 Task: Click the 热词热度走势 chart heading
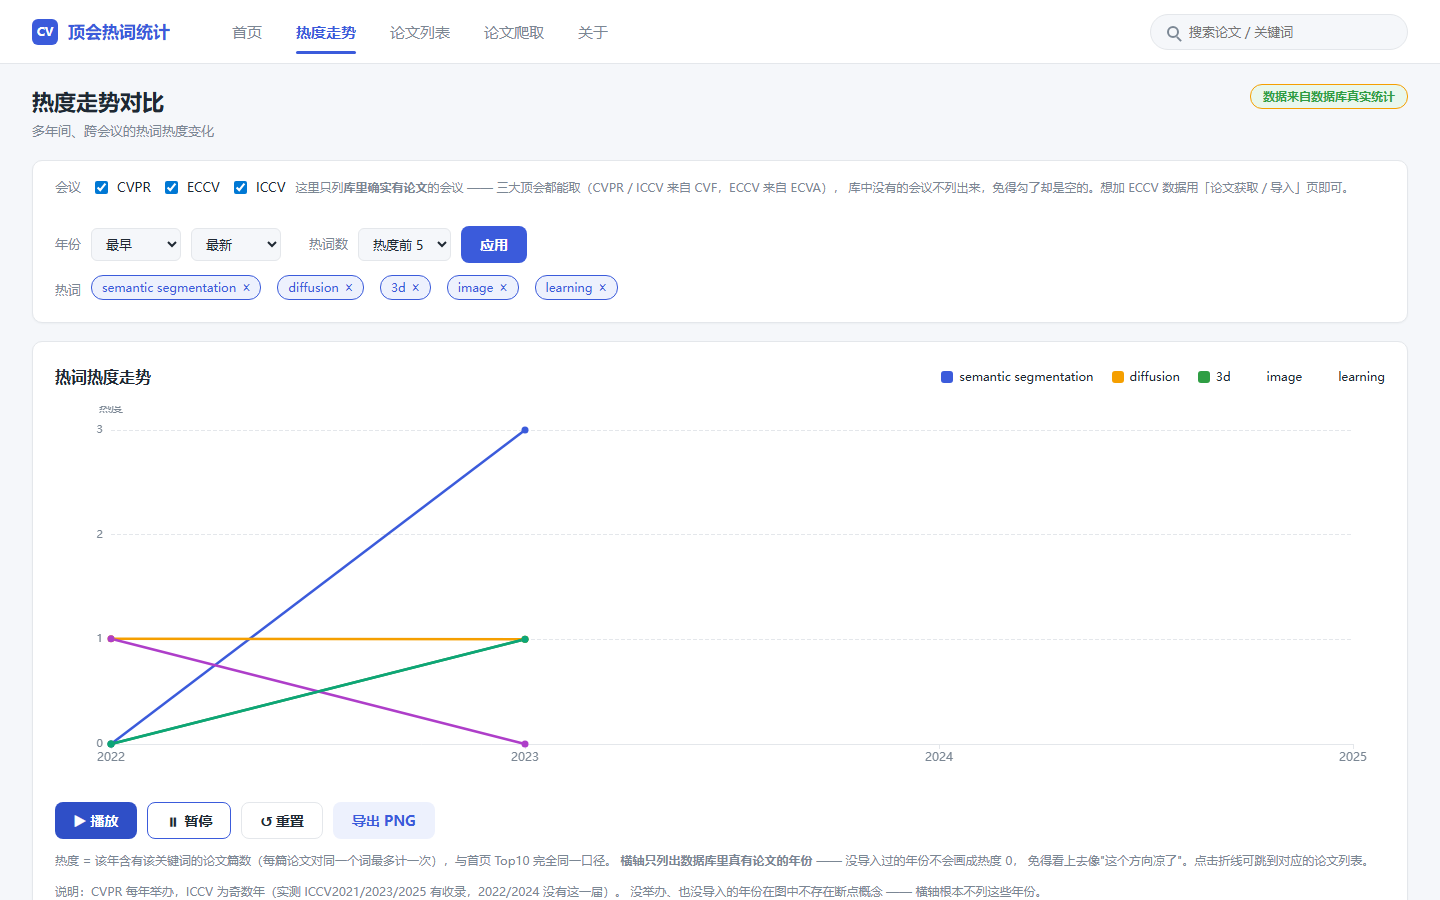103,377
